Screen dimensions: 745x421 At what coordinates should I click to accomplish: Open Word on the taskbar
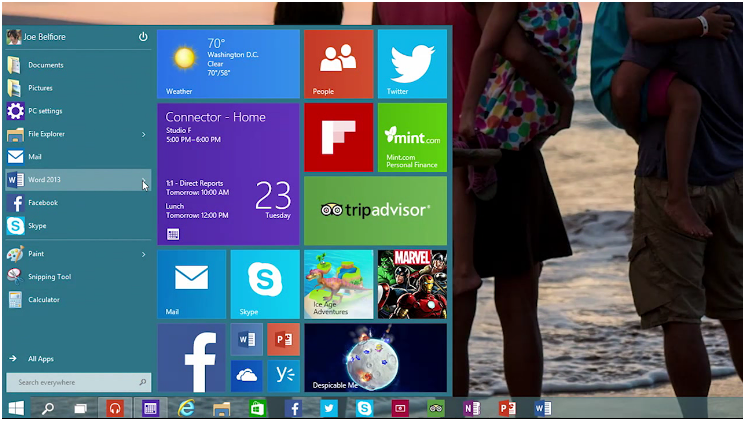[543, 408]
